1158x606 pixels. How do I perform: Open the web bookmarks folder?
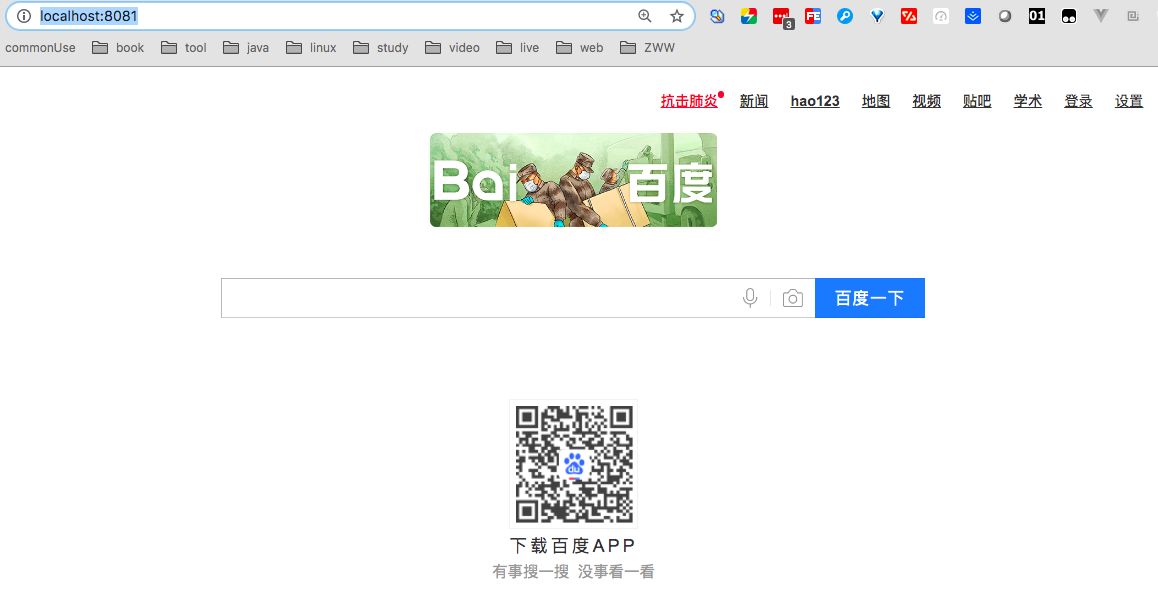tap(580, 48)
